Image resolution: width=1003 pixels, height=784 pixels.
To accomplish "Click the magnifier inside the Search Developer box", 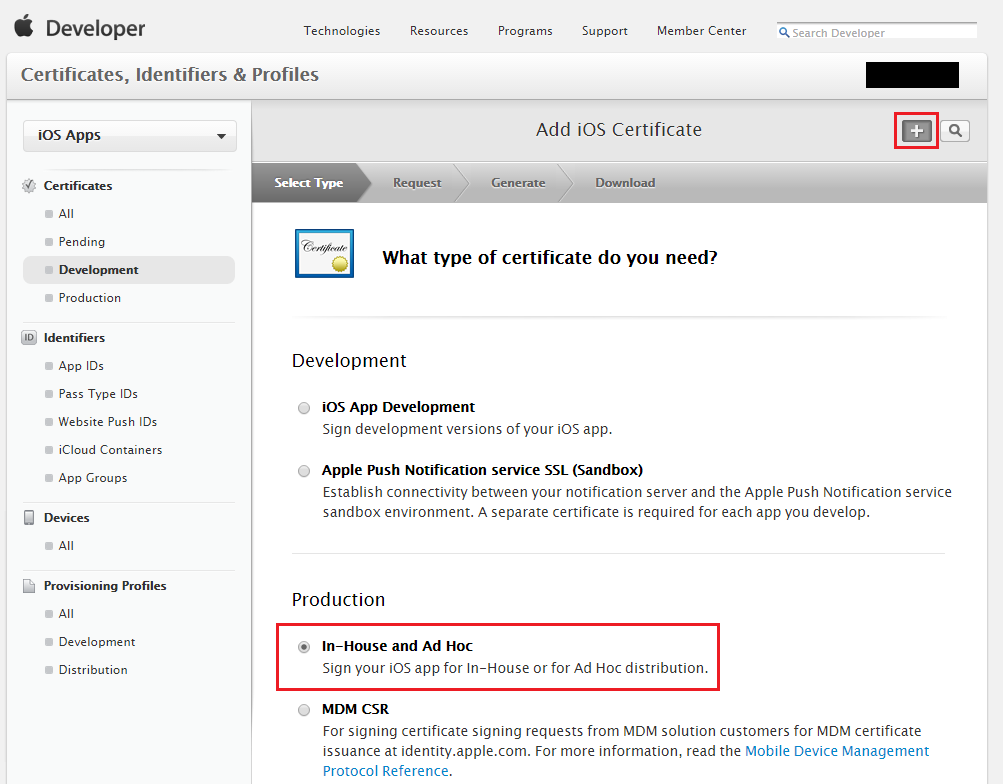I will (x=784, y=33).
